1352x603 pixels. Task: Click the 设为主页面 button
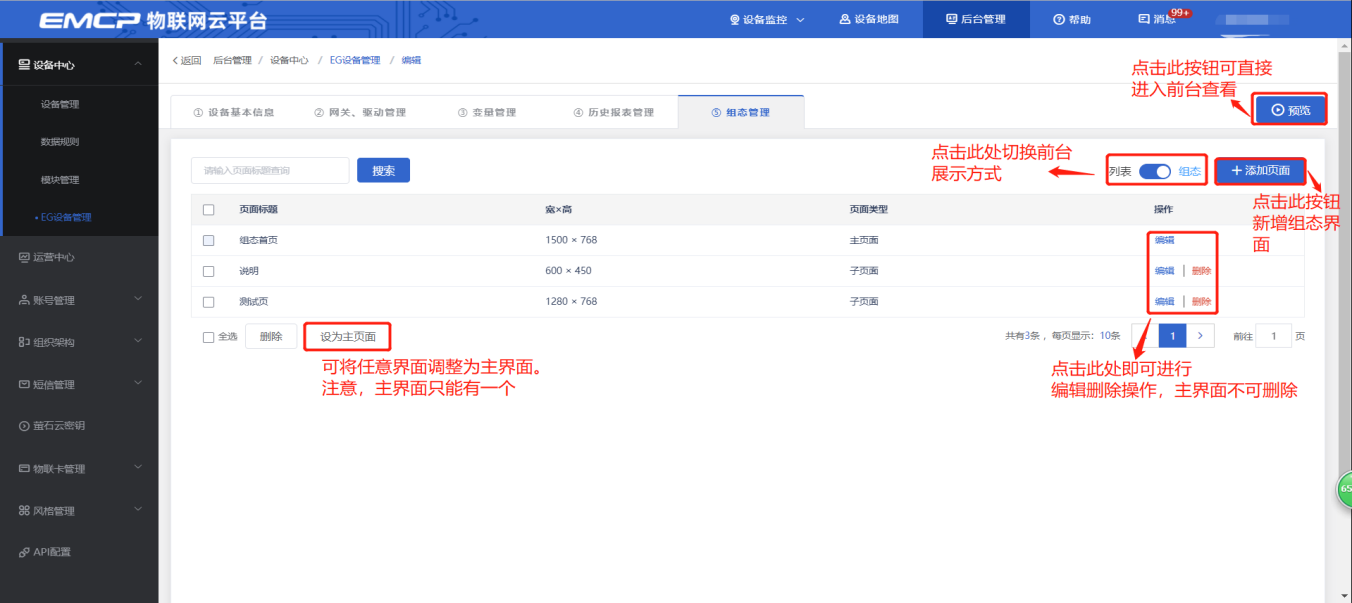347,337
